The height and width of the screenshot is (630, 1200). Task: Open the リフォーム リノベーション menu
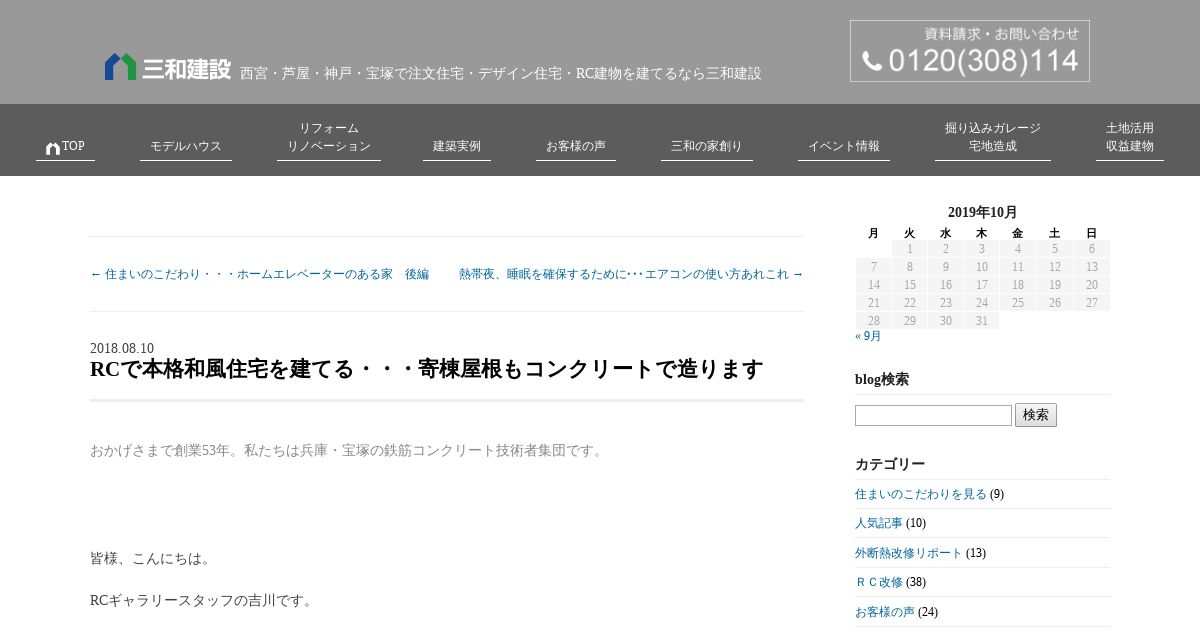(x=329, y=137)
